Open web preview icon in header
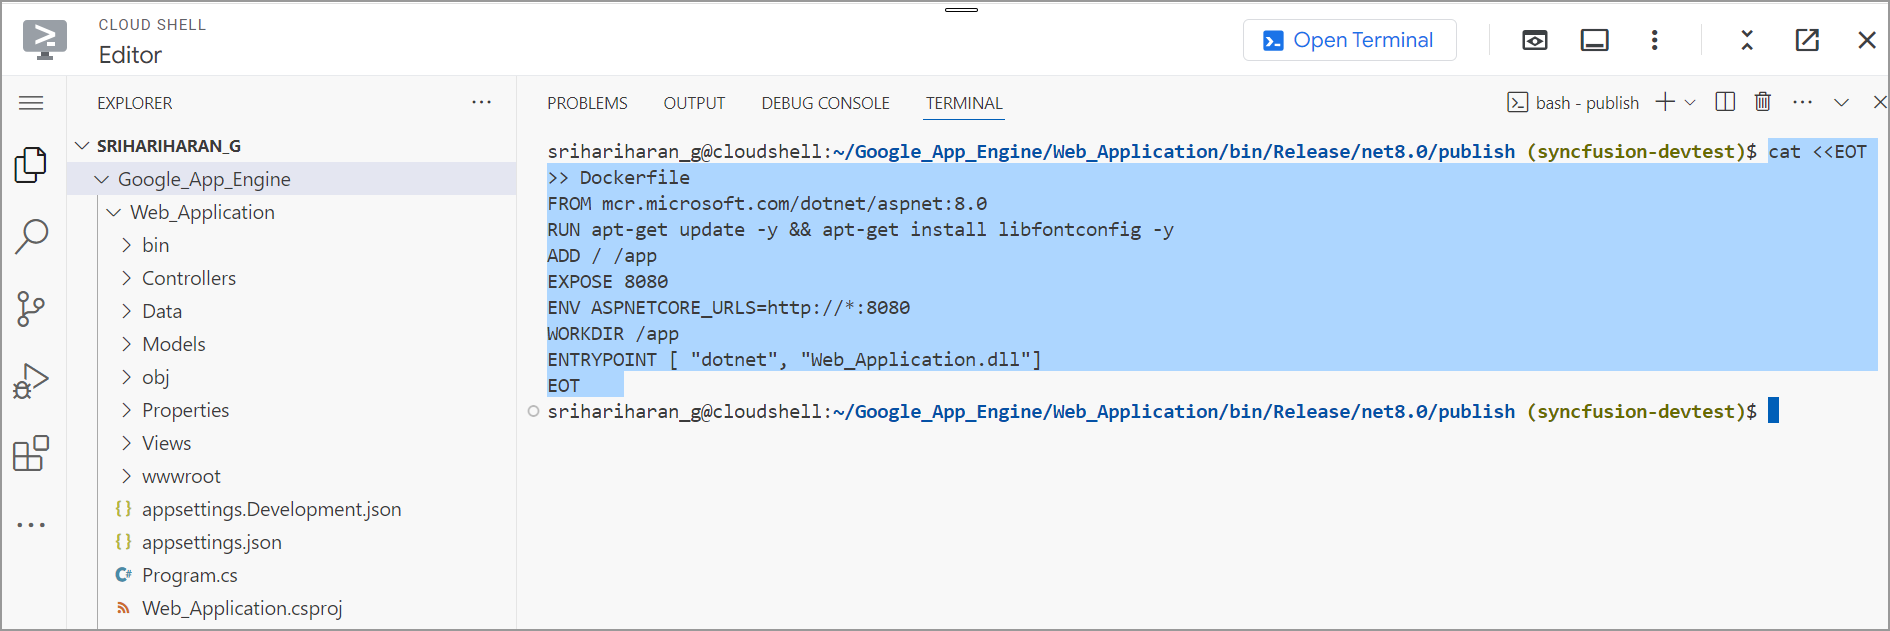This screenshot has width=1890, height=631. click(x=1535, y=40)
